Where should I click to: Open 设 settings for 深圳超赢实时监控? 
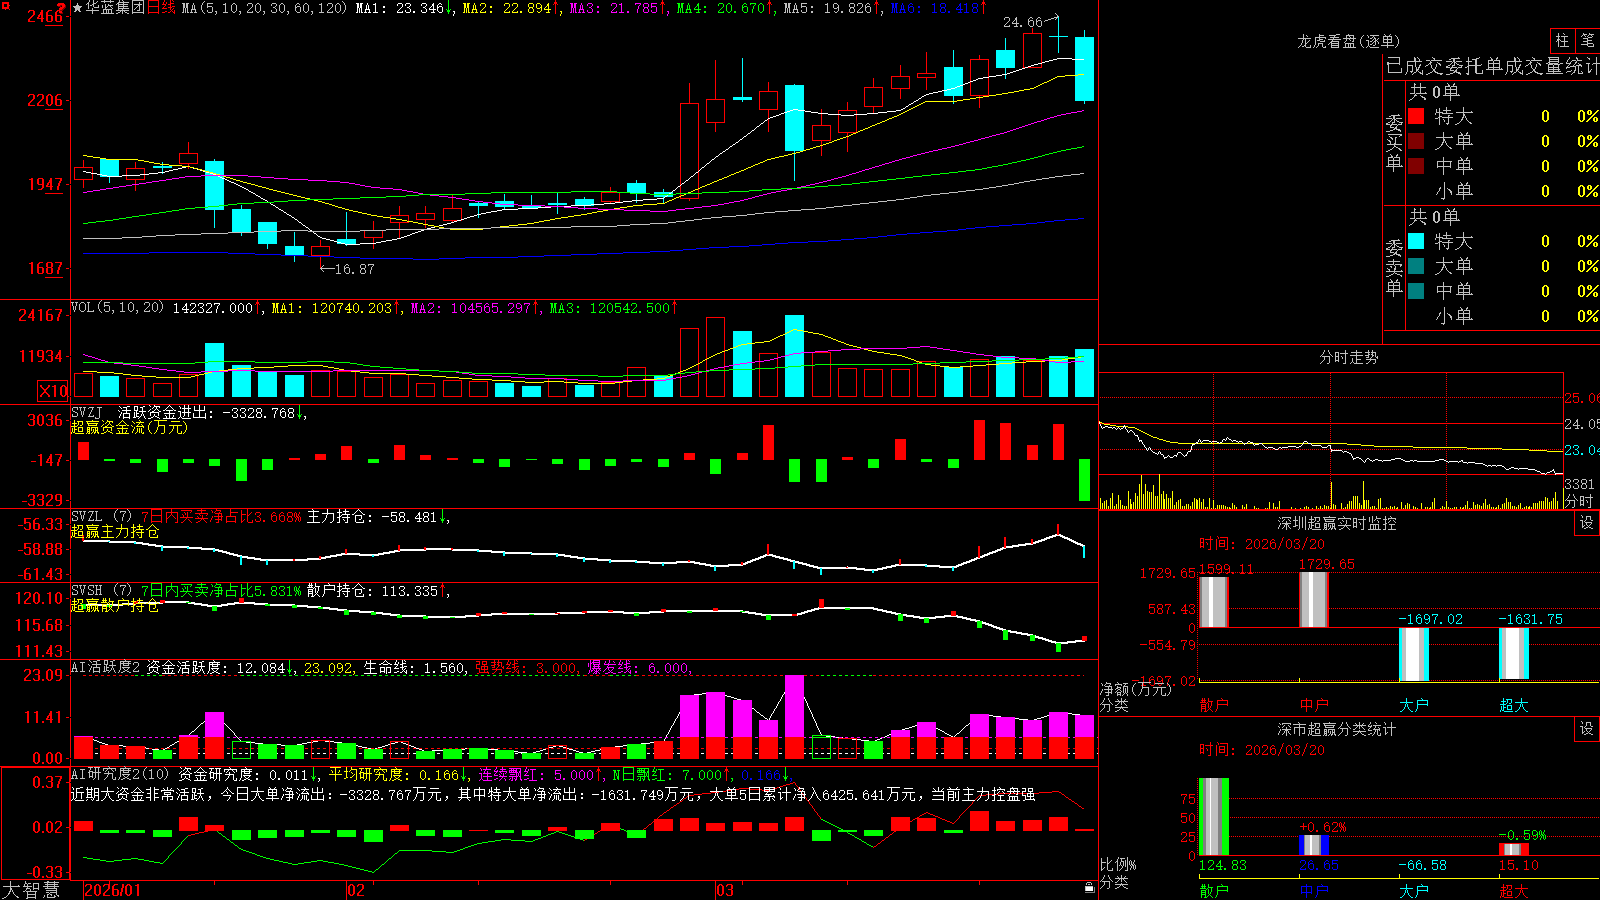click(x=1587, y=523)
